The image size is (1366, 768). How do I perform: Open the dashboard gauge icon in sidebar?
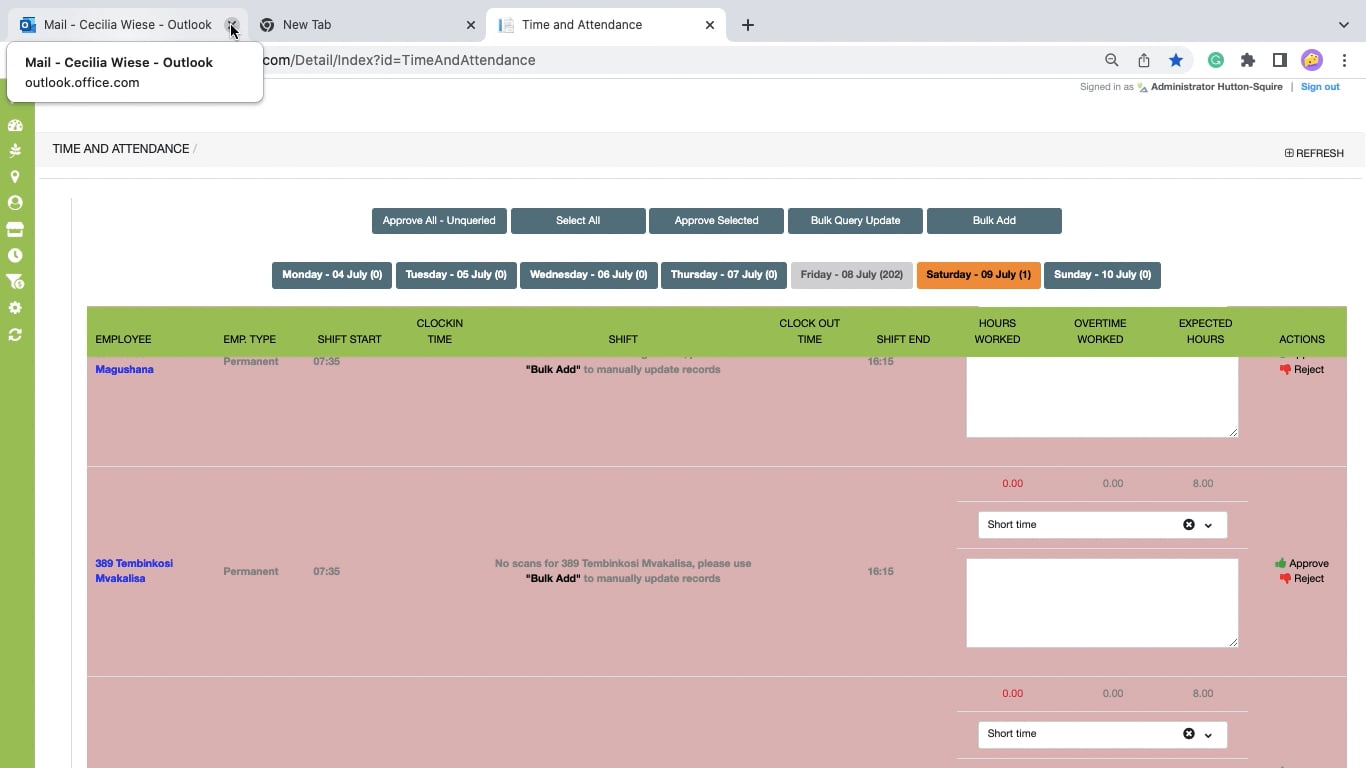pos(15,125)
